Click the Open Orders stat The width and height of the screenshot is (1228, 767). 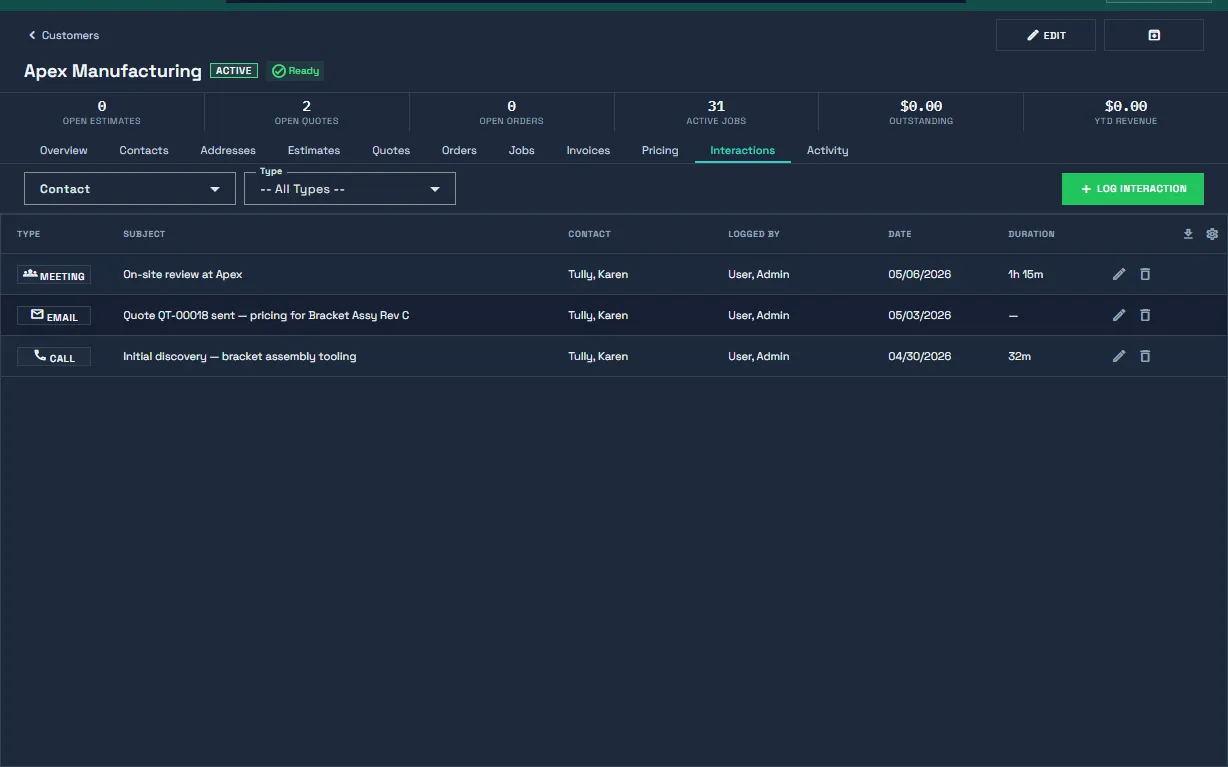pos(512,112)
